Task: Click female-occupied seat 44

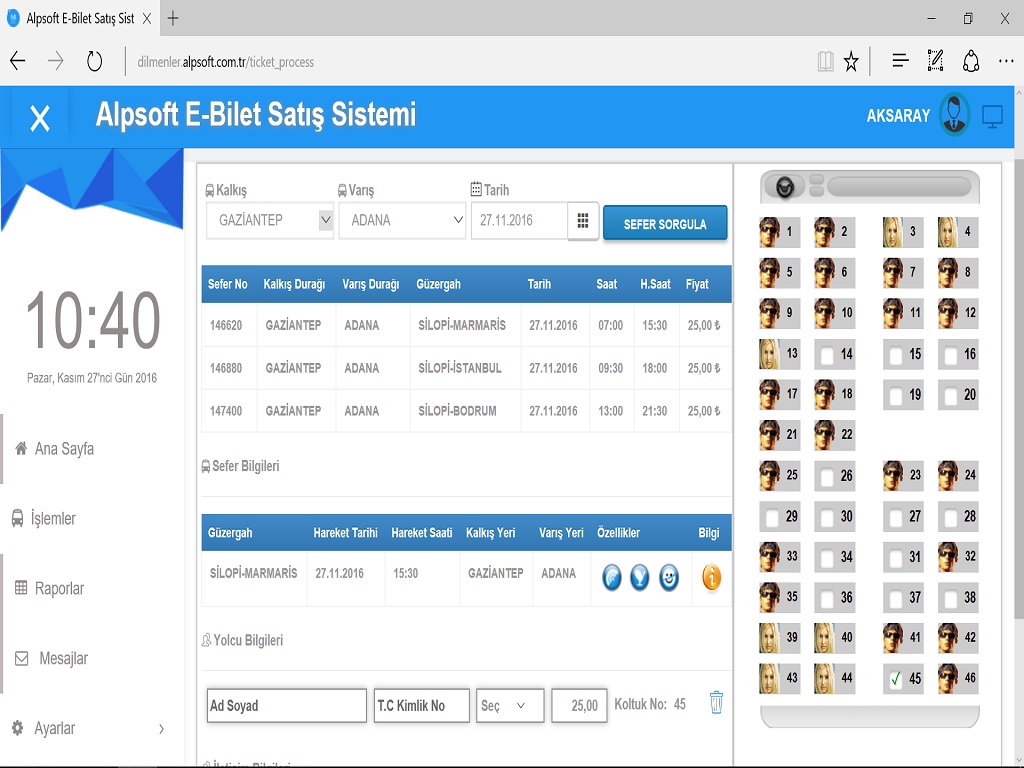Action: click(x=834, y=679)
